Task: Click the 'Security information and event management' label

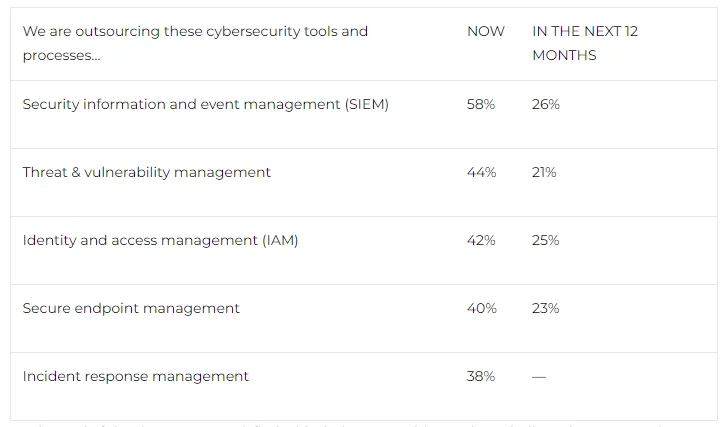Action: 180,104
